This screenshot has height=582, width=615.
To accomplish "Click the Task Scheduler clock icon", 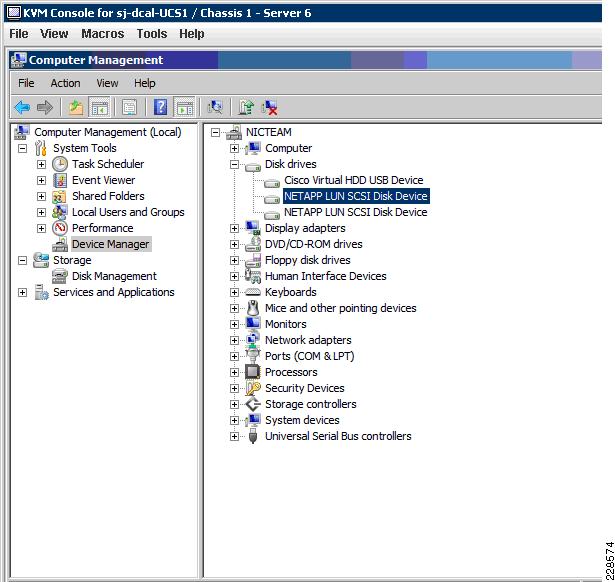I will [x=60, y=164].
